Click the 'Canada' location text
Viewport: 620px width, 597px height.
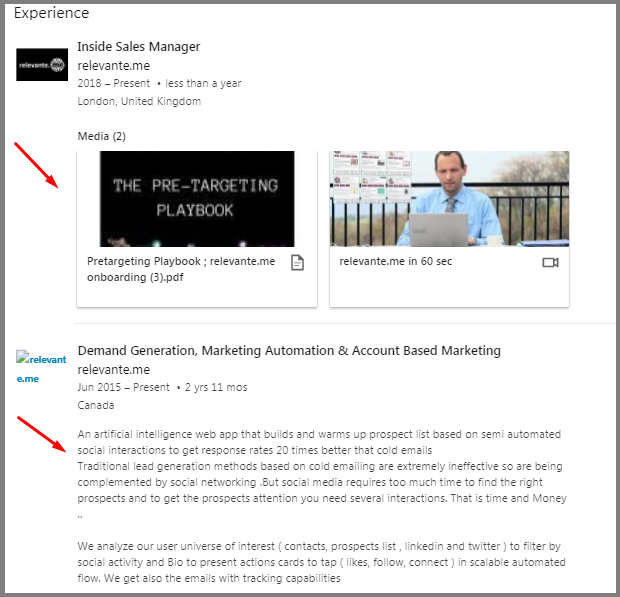(x=96, y=405)
